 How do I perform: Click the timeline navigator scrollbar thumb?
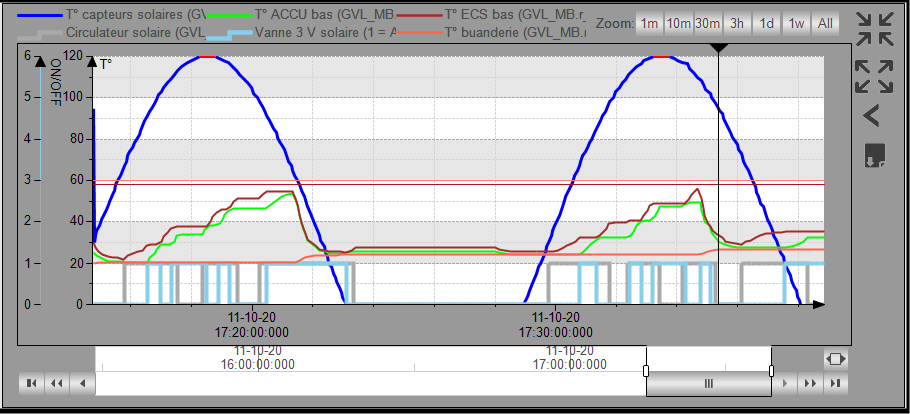coord(708,383)
